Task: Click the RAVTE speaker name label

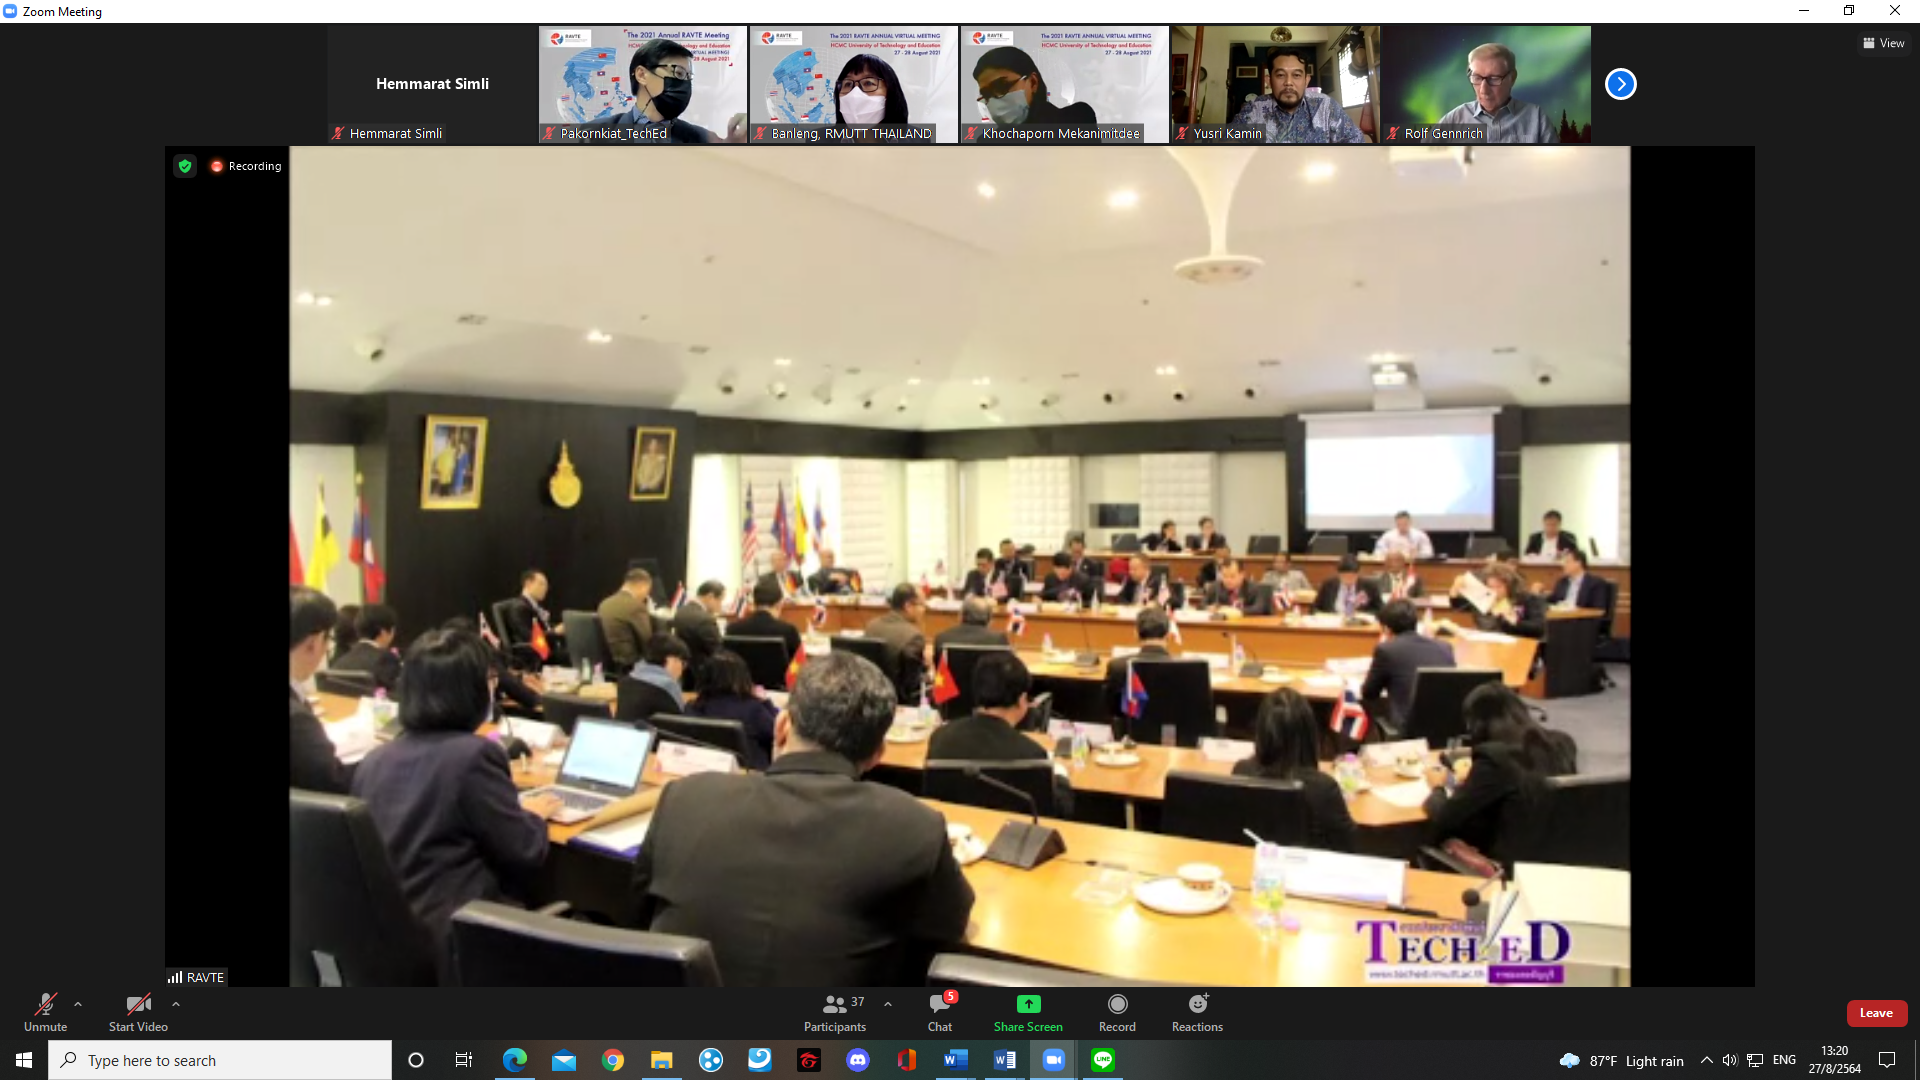Action: (197, 977)
